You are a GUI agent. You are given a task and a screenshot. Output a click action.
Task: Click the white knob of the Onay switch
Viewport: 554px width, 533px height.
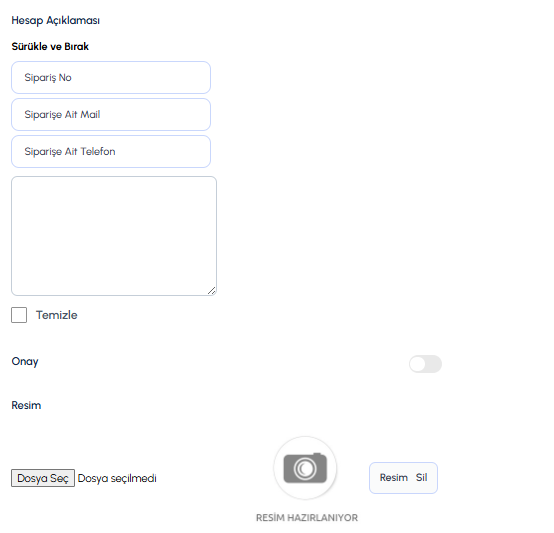coord(418,364)
